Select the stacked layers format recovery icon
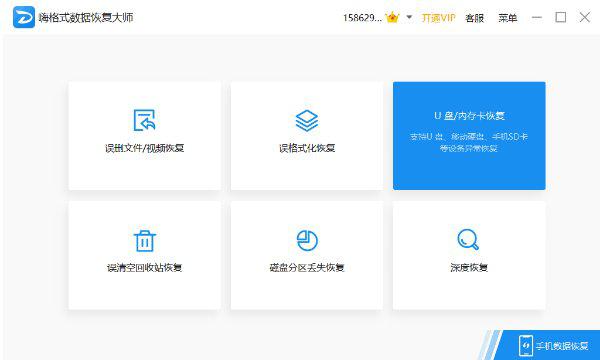This screenshot has height=360, width=600. [307, 121]
